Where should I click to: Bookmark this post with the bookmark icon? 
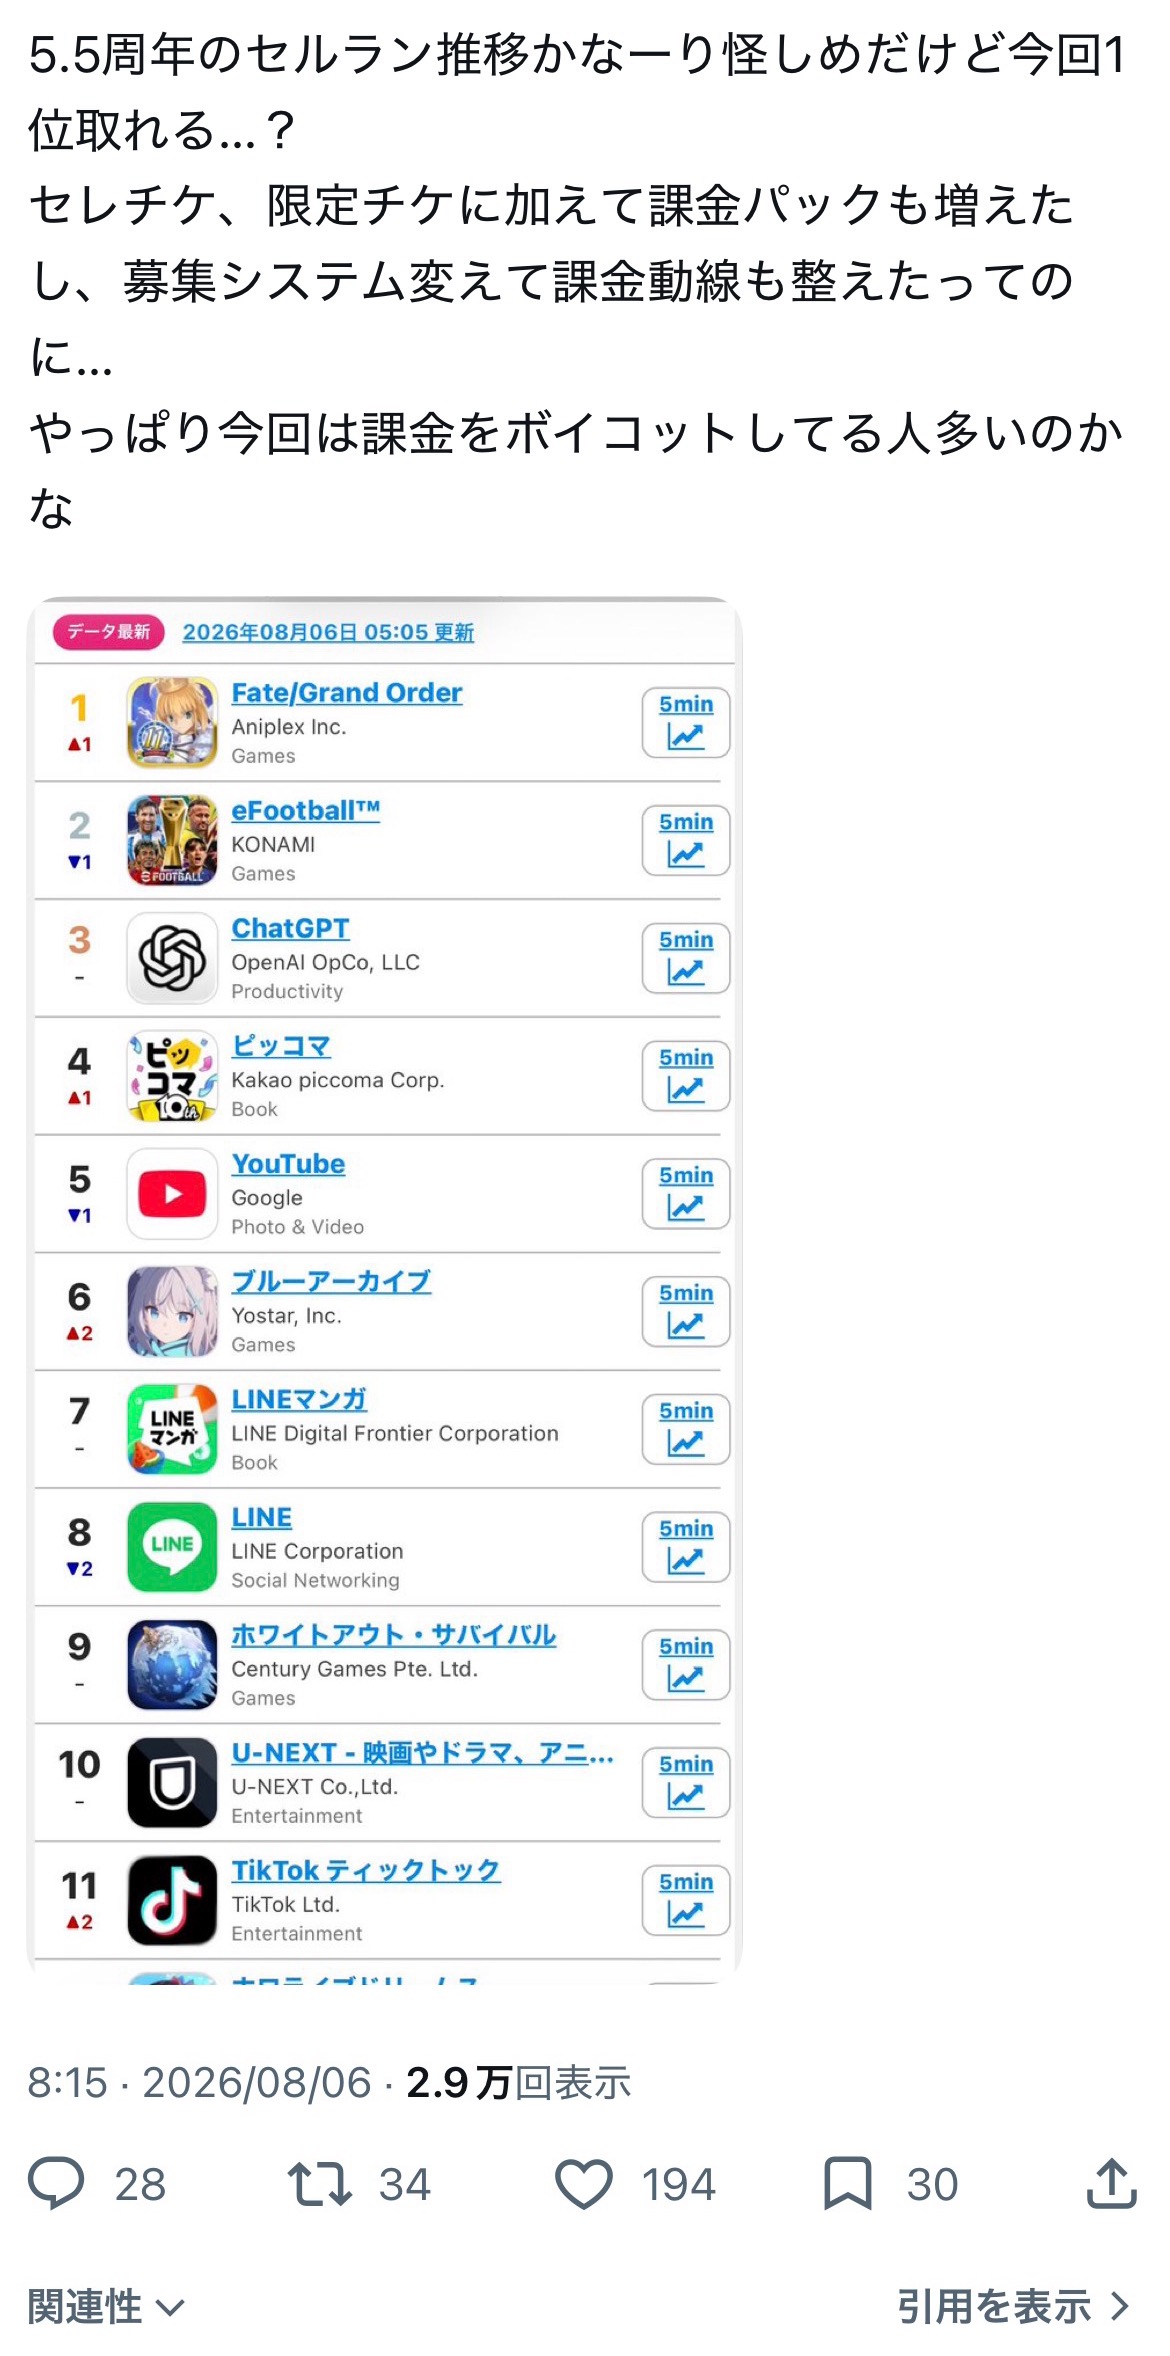click(x=848, y=2184)
